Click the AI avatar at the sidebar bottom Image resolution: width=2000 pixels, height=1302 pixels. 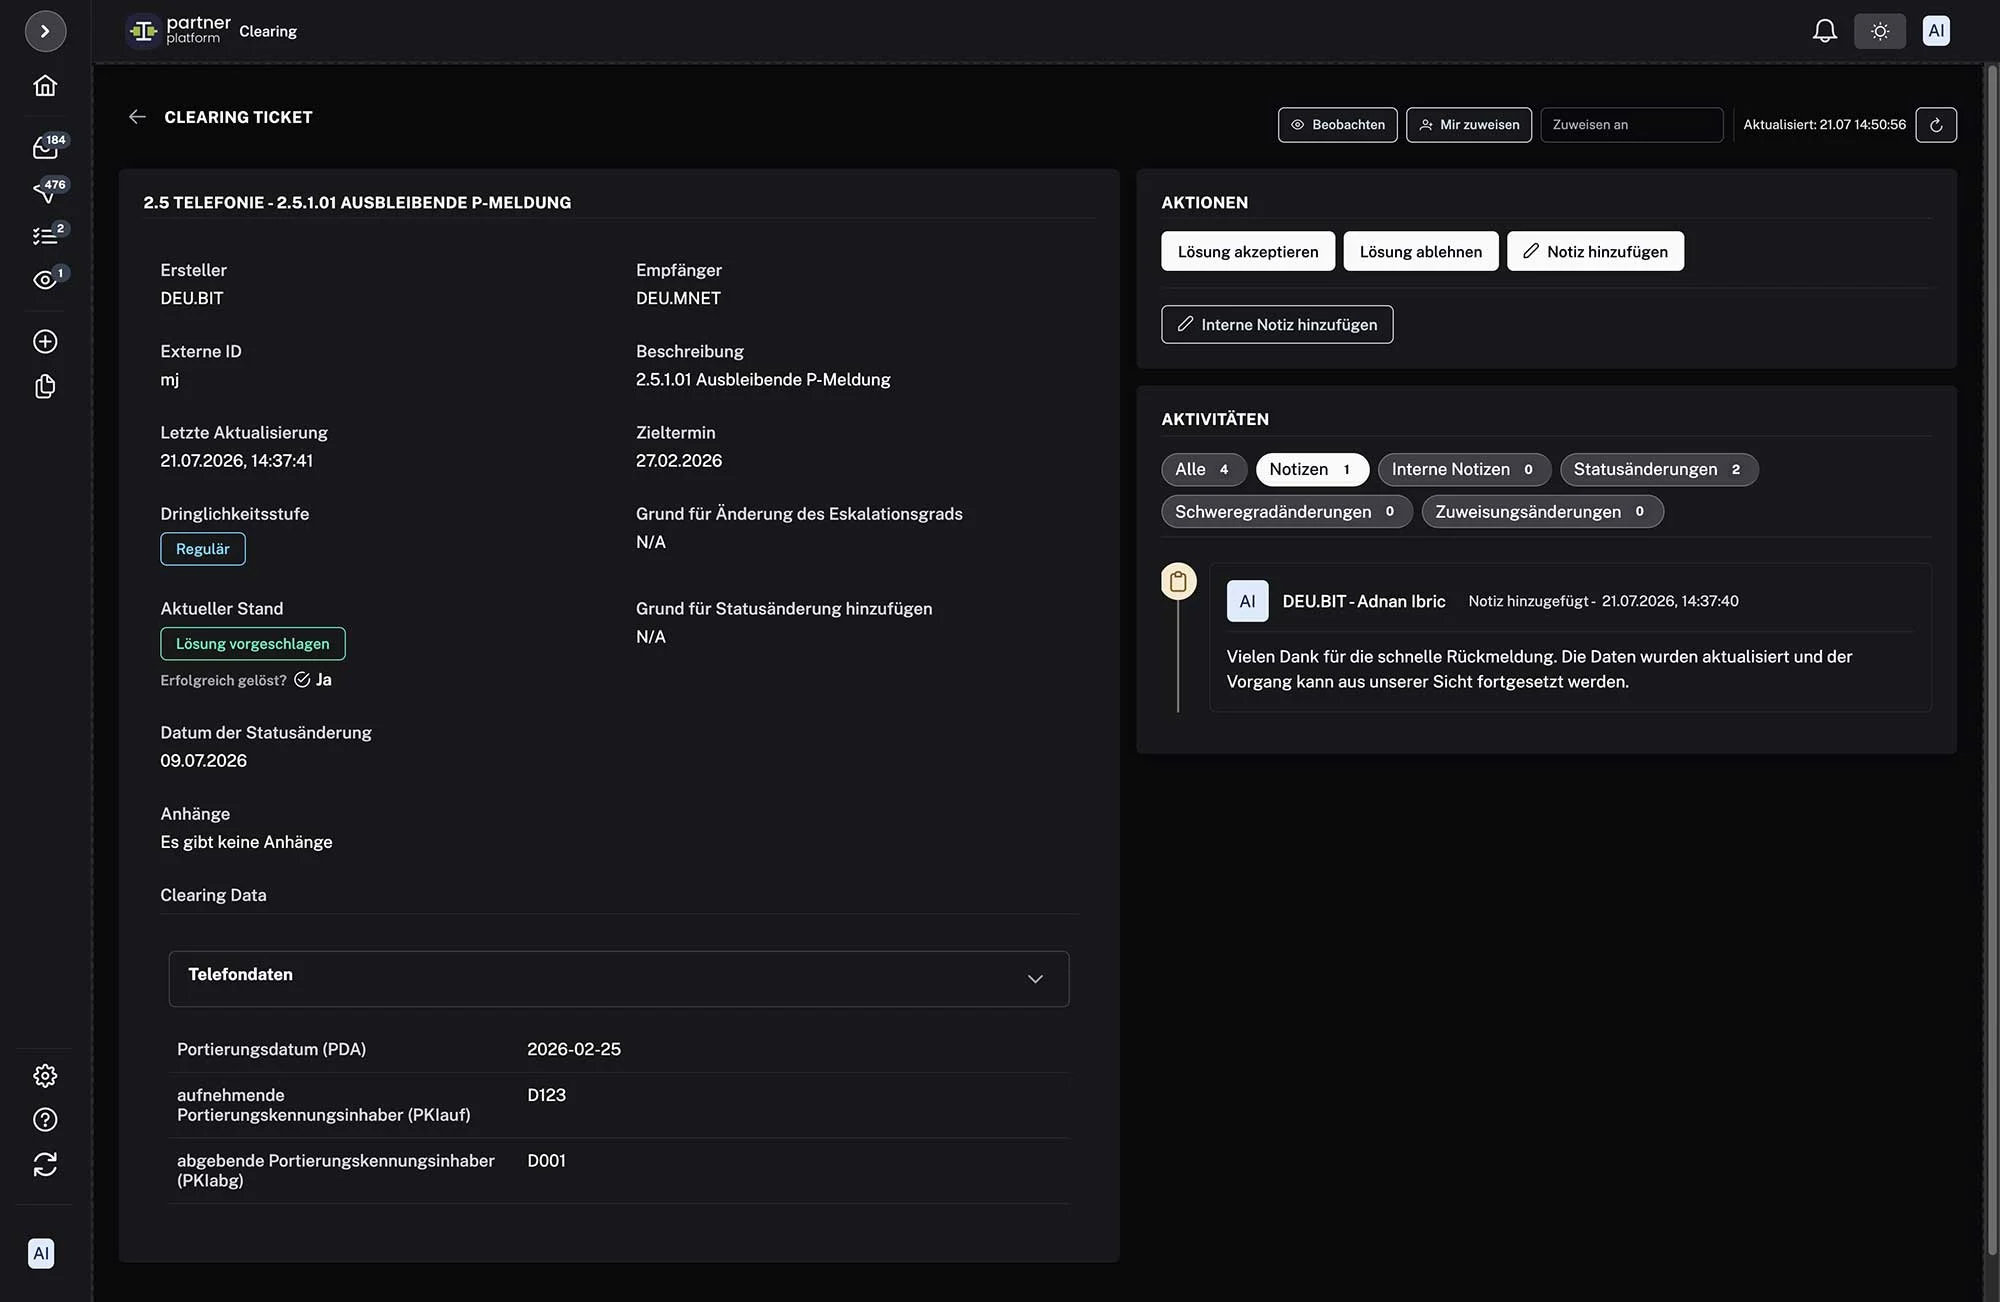(41, 1253)
